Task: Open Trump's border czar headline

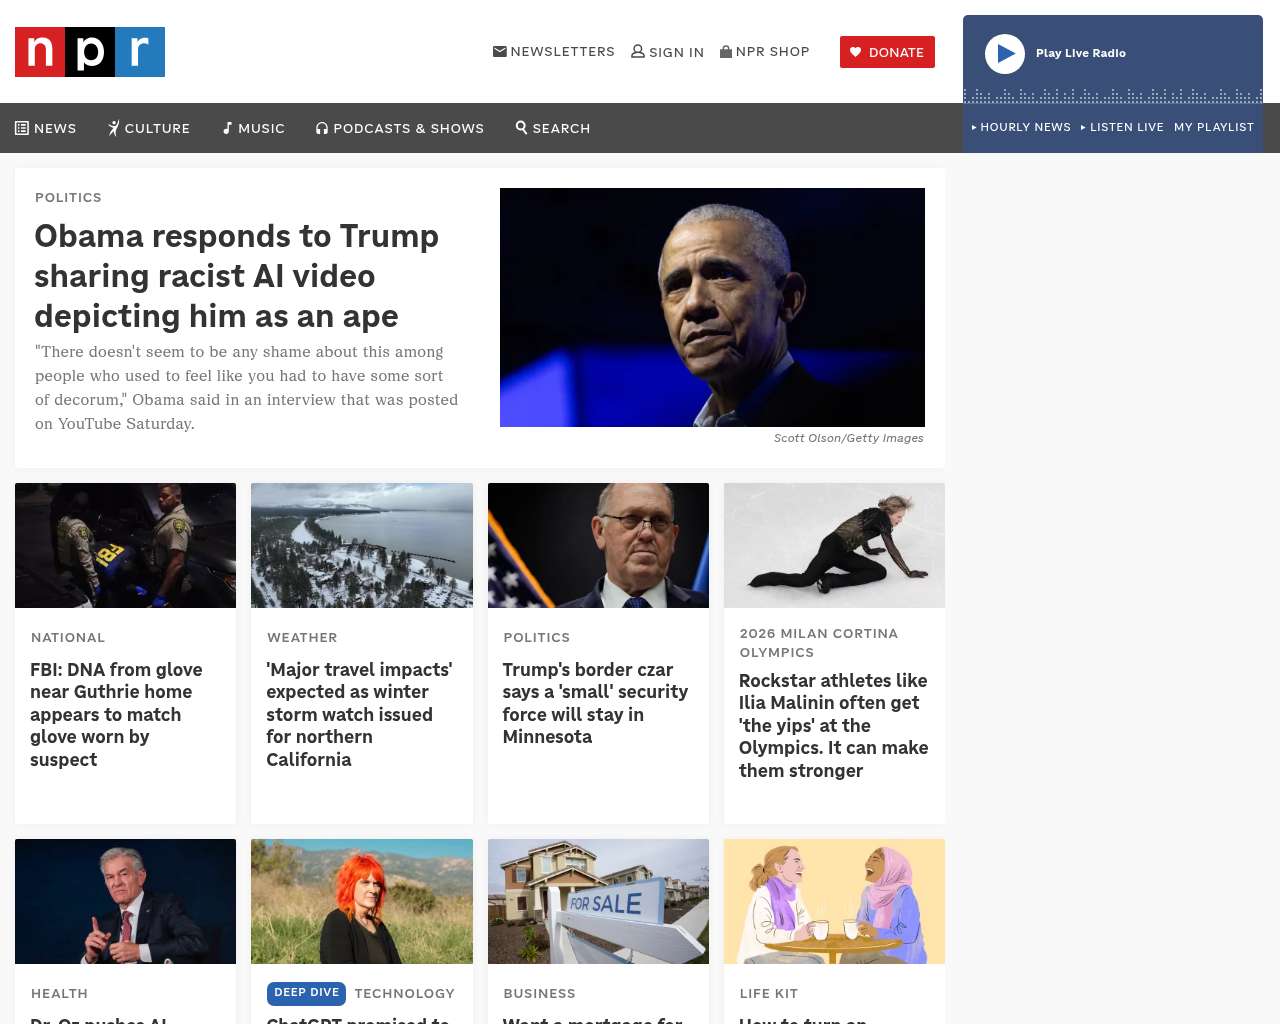Action: [595, 703]
